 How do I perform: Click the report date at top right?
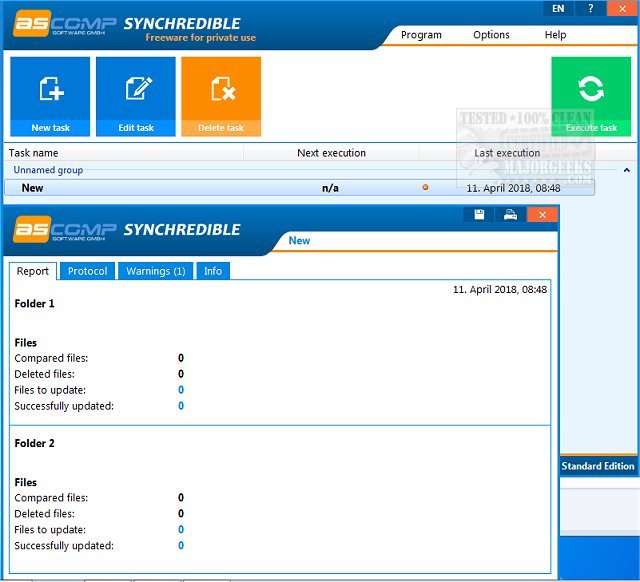(500, 289)
